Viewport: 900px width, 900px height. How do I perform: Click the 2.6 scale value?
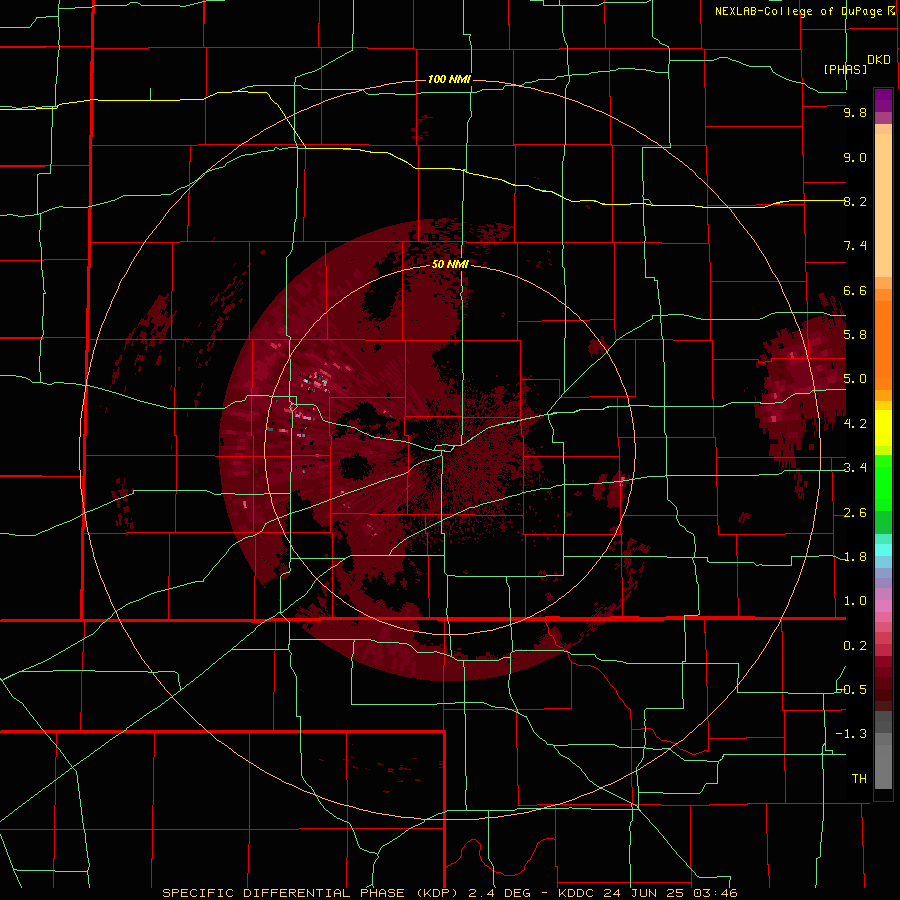click(x=855, y=512)
